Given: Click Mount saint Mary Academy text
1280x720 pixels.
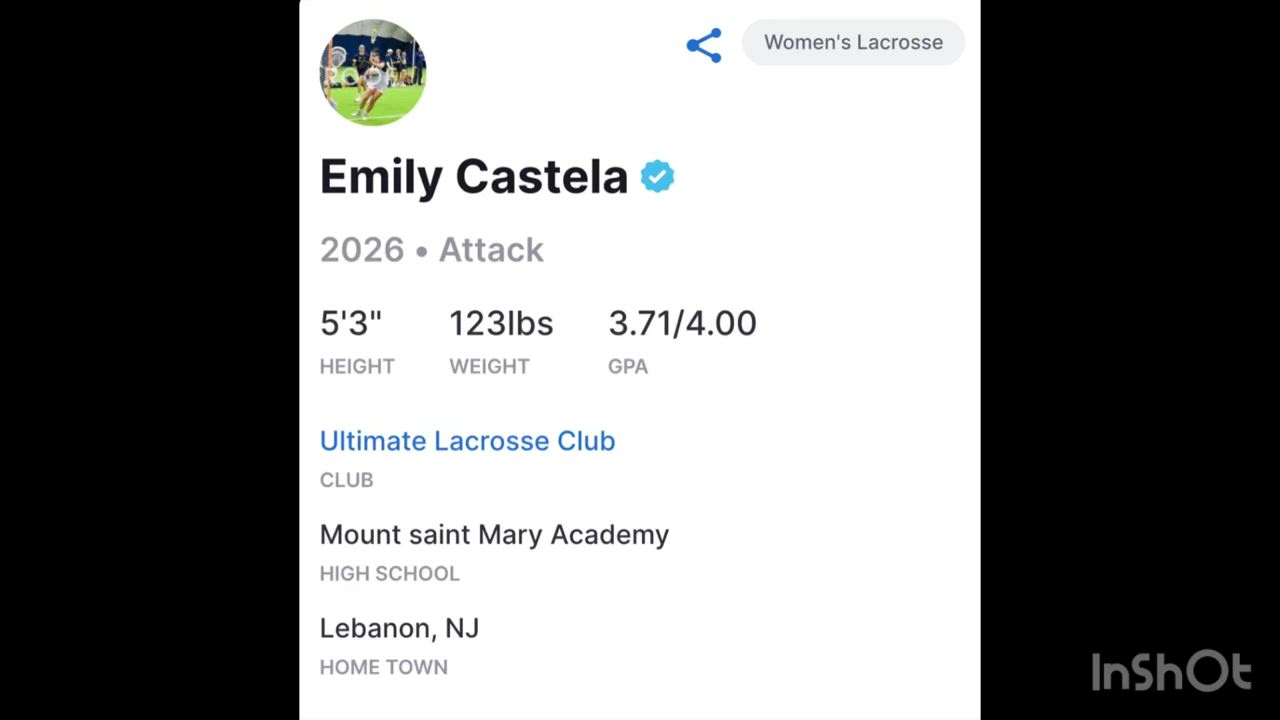Looking at the screenshot, I should pos(494,535).
